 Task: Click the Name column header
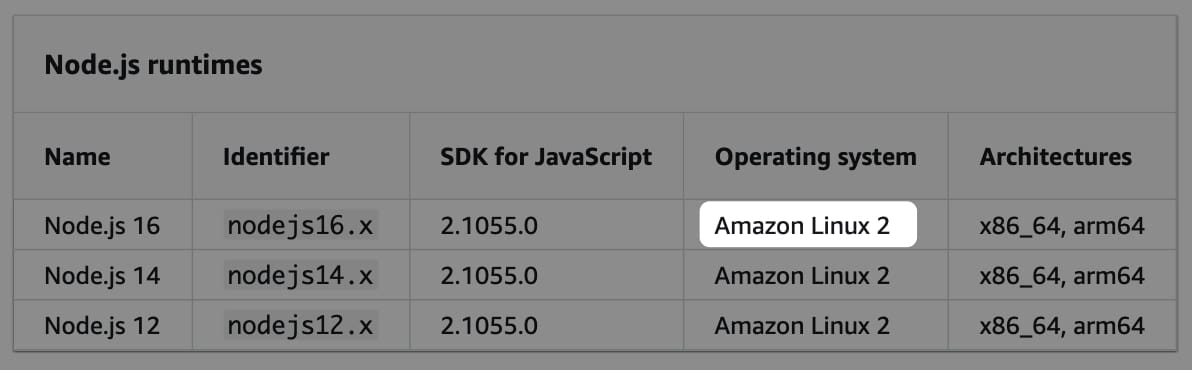(x=78, y=157)
